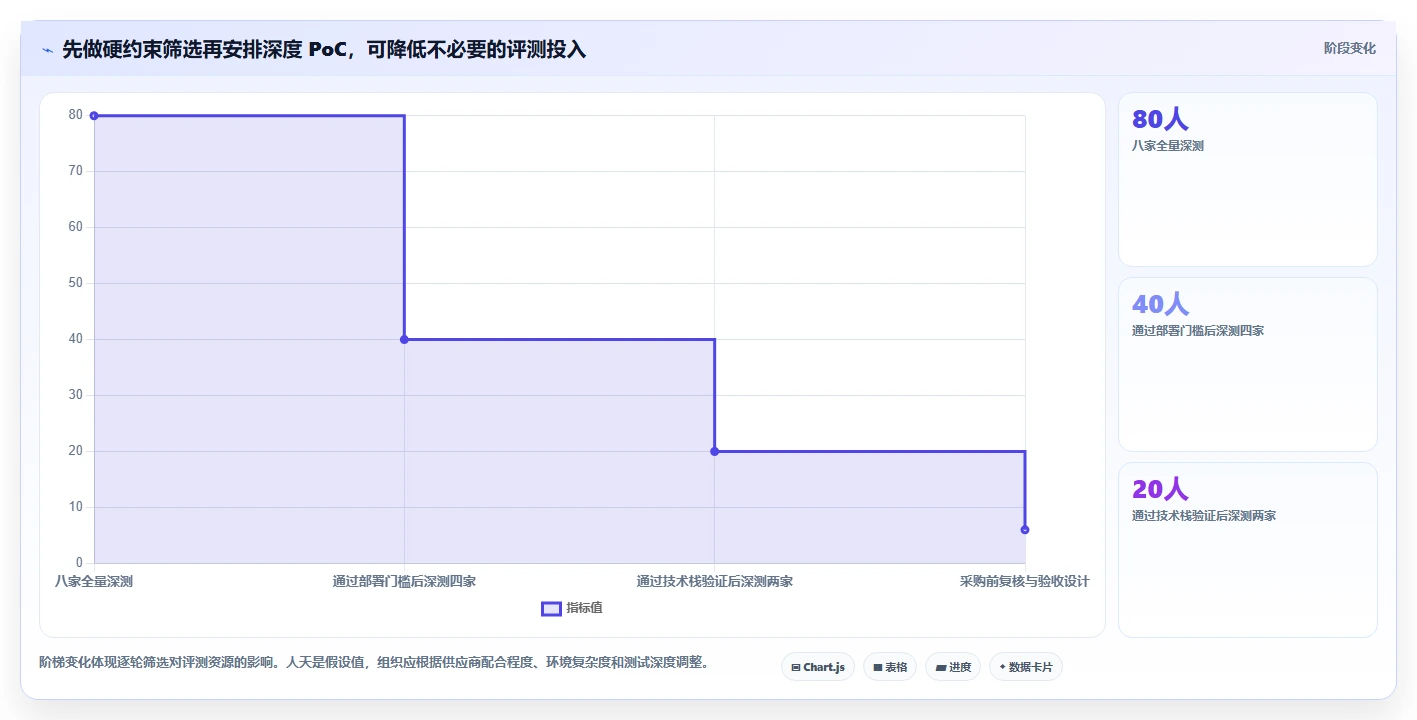Click the 20人 card value
This screenshot has width=1417, height=720.
point(1160,489)
